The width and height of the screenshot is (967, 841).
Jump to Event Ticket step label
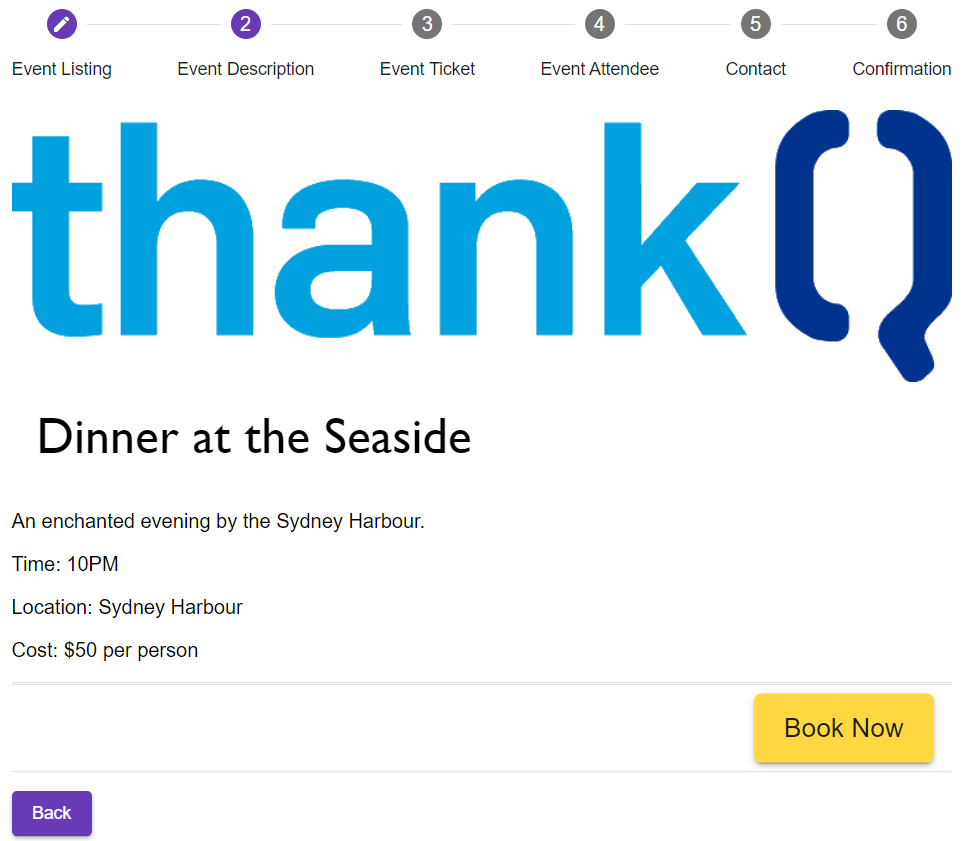click(x=427, y=69)
